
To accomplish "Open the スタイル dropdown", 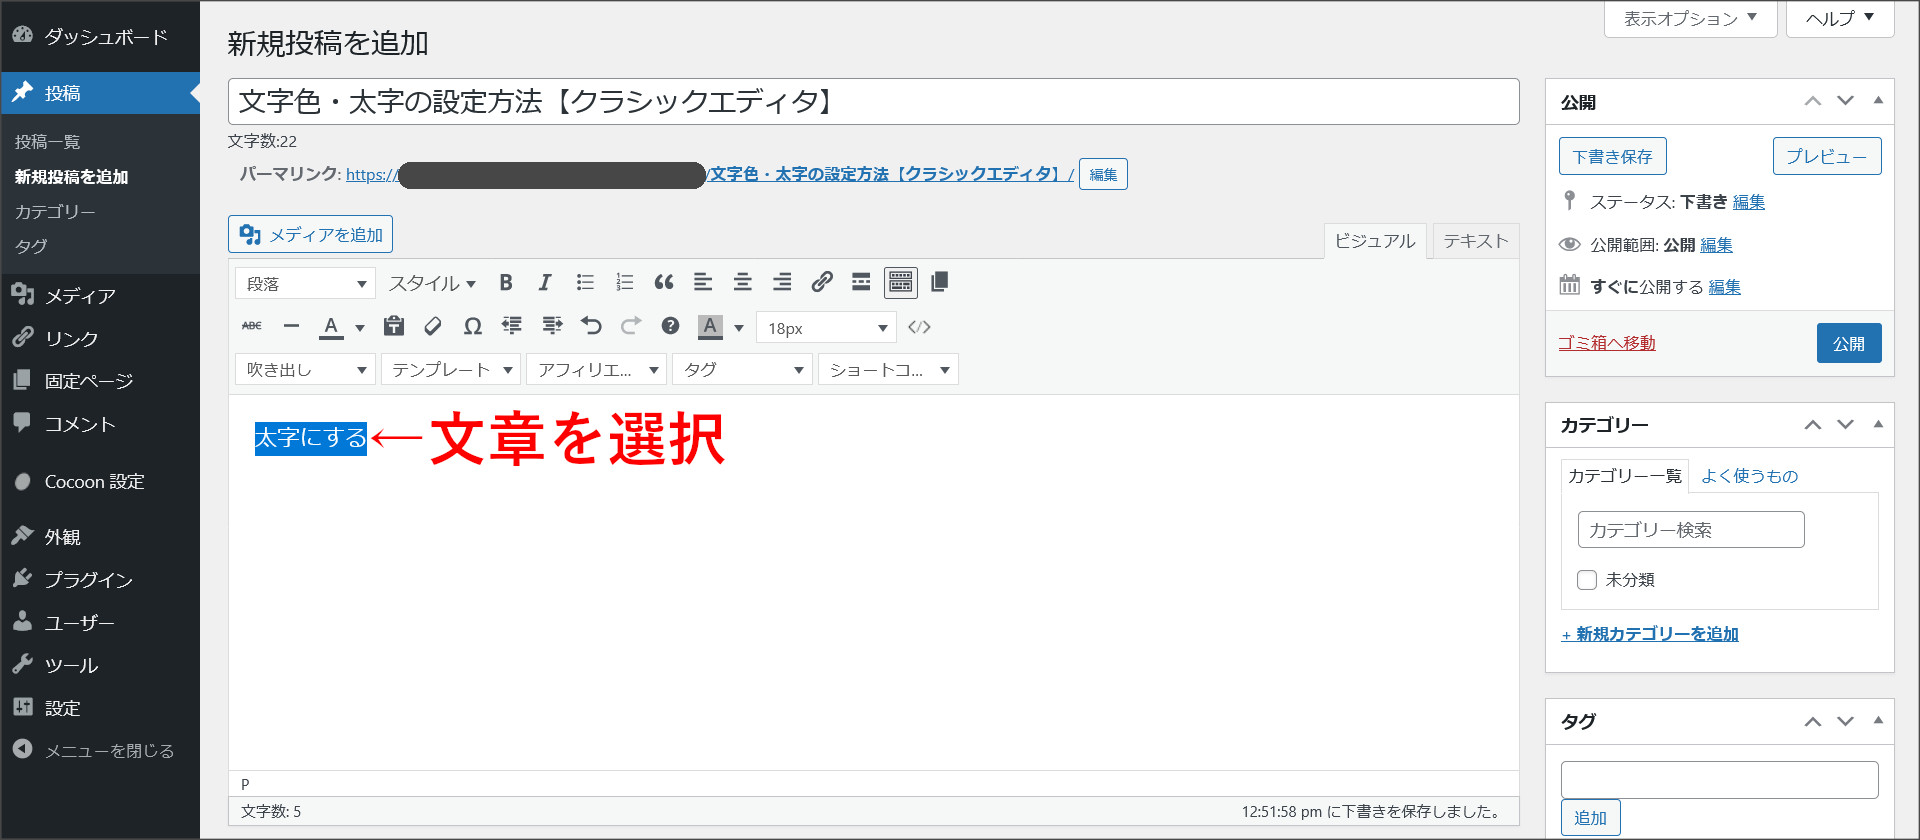I will pos(432,284).
